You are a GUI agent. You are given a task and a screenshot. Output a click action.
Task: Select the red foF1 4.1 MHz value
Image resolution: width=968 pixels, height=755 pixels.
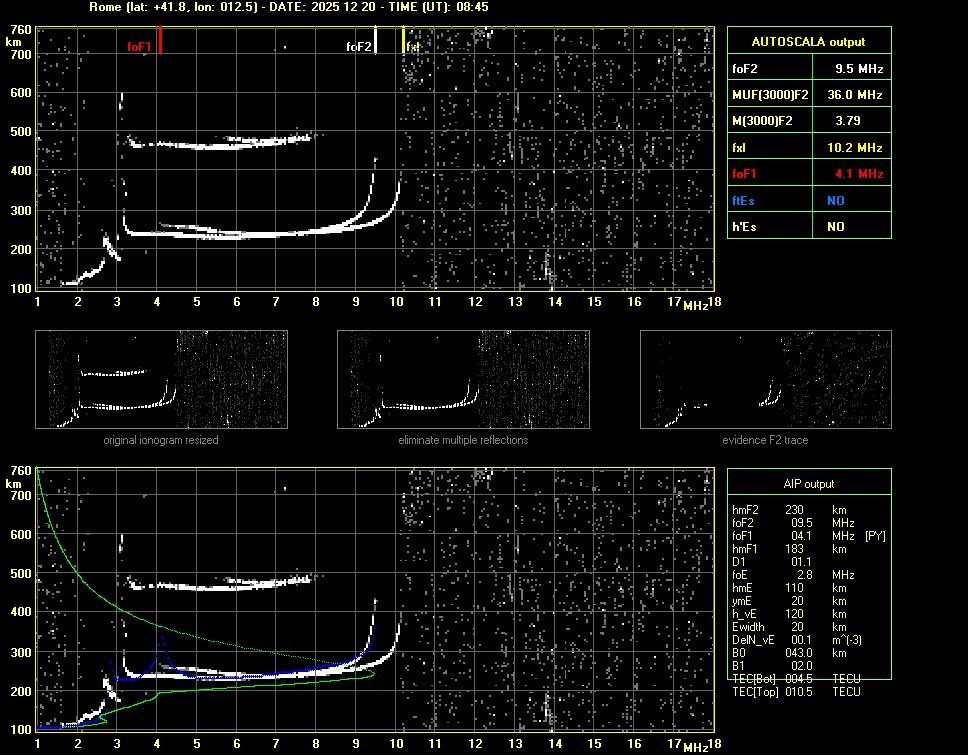click(x=859, y=174)
